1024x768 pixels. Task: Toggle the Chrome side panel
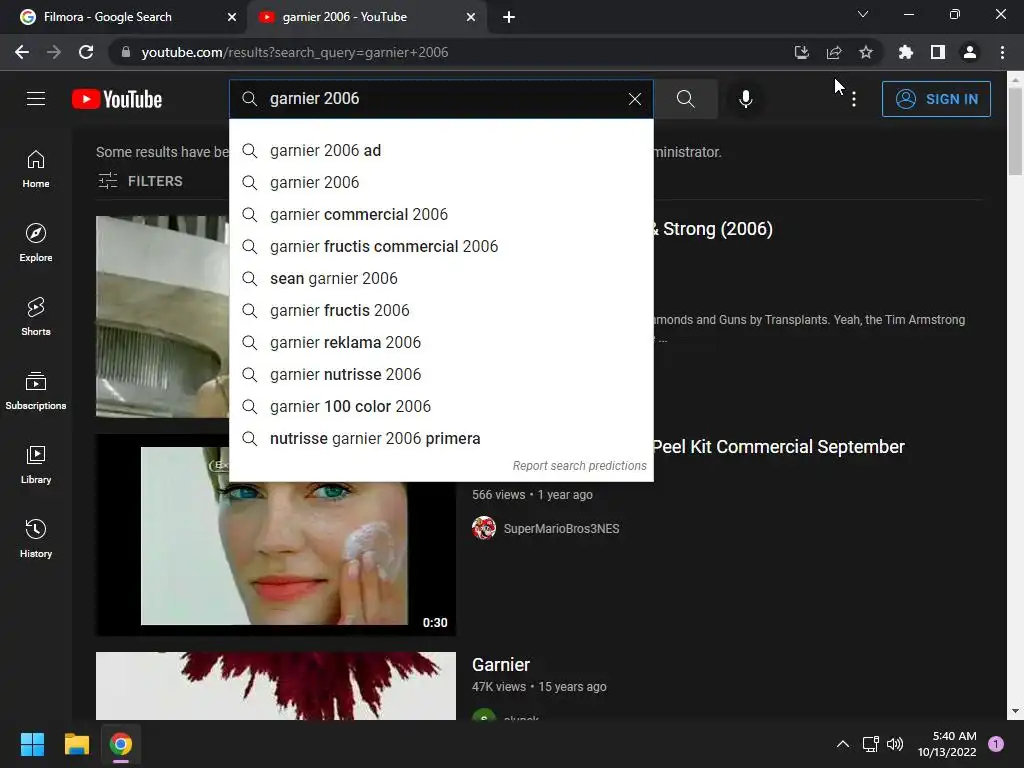tap(938, 52)
